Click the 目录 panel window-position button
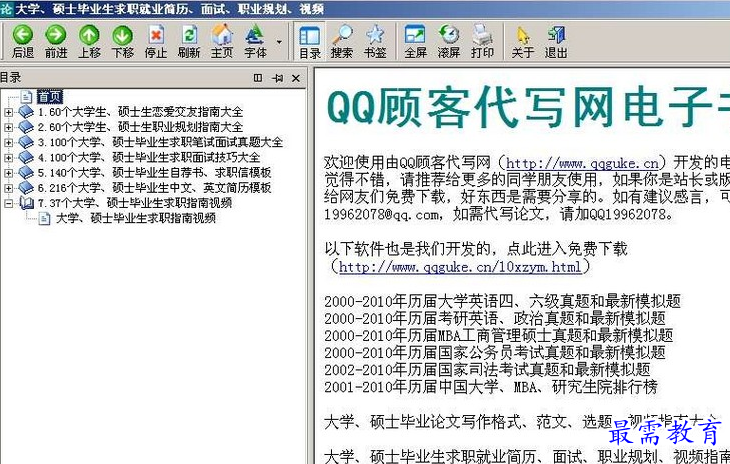The width and height of the screenshot is (730, 464). click(x=258, y=78)
